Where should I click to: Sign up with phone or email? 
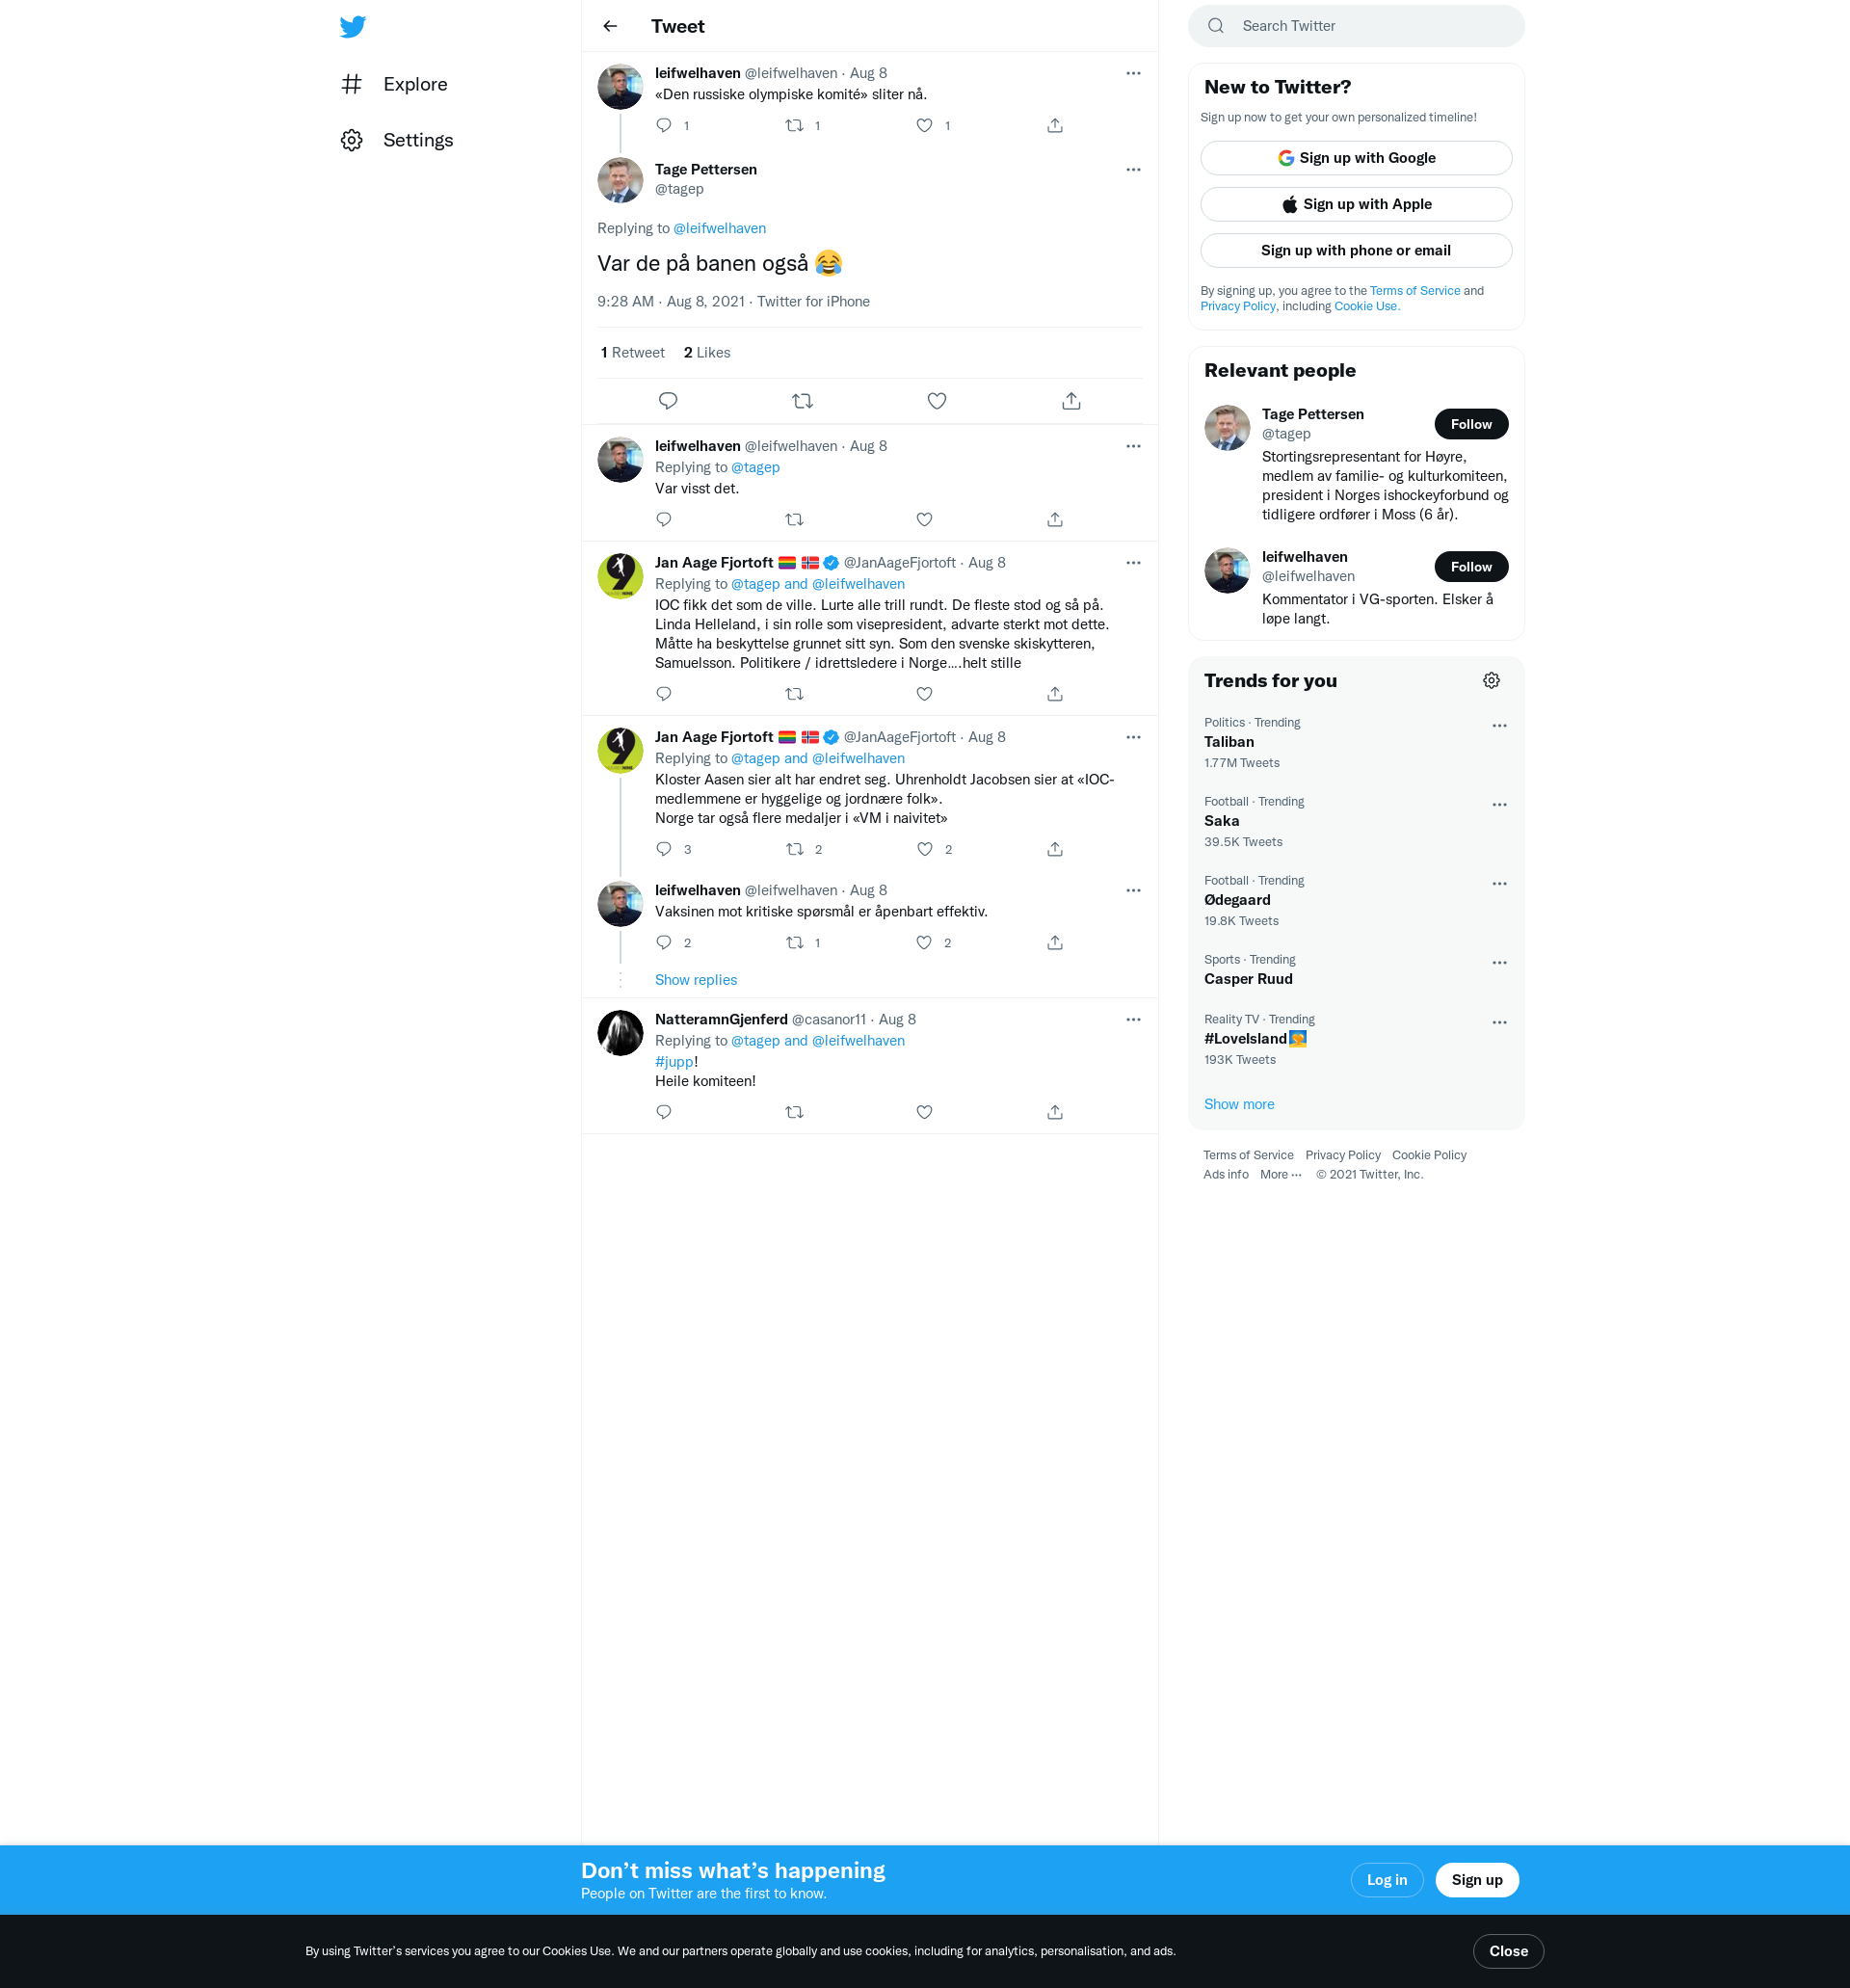point(1355,250)
